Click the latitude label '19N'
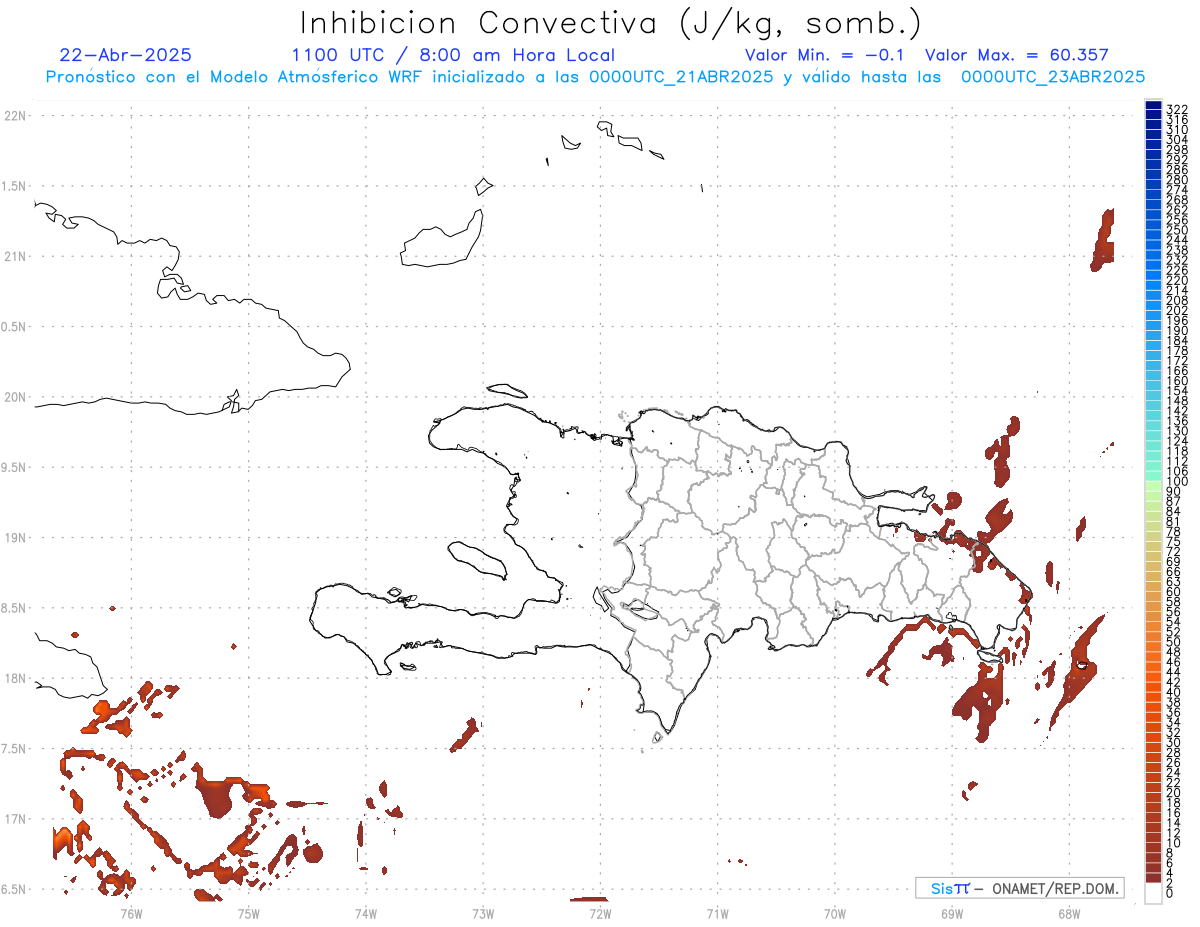1200x927 pixels. point(16,538)
